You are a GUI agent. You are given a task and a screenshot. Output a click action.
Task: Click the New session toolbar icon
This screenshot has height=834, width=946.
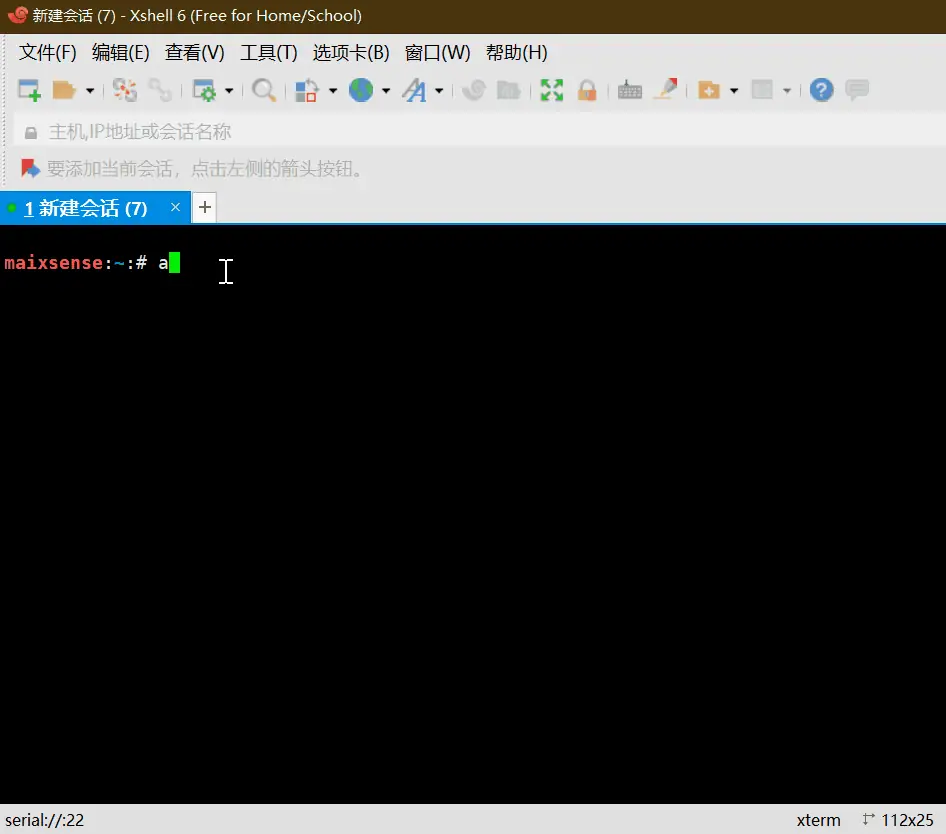click(29, 91)
